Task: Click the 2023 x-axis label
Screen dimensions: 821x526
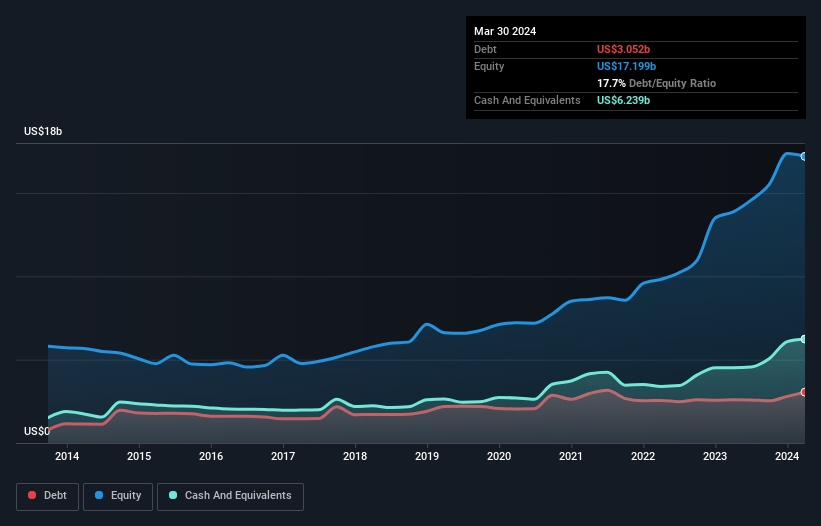Action: coord(715,456)
